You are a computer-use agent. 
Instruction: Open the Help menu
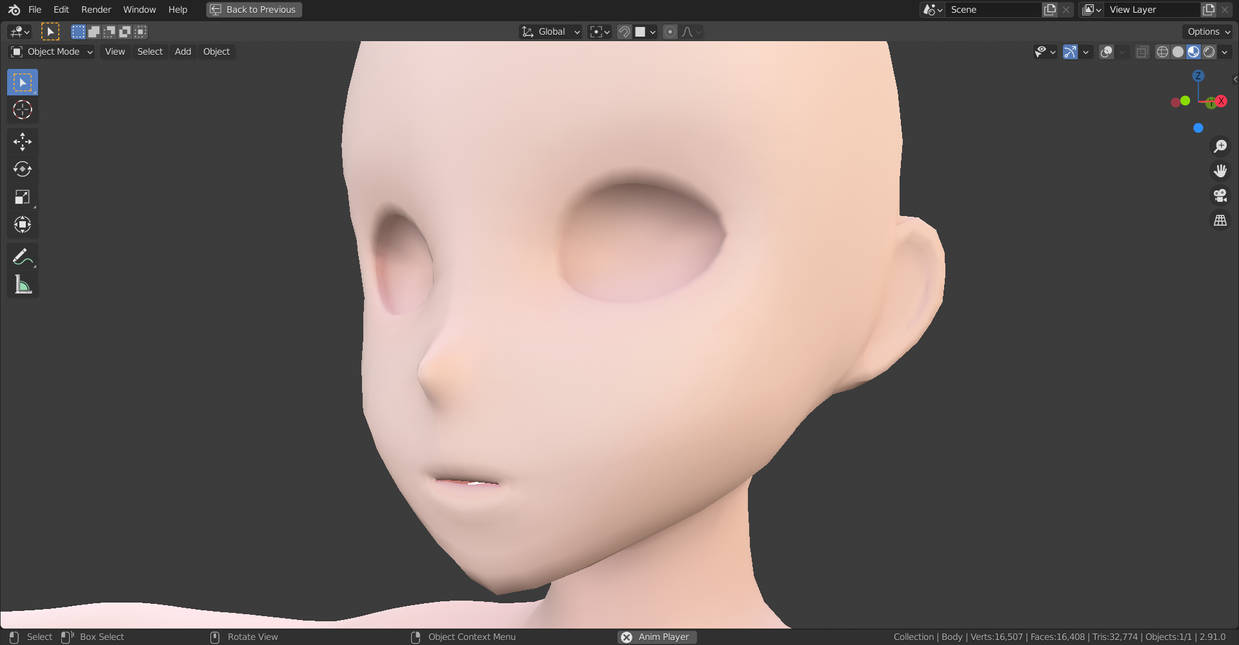[x=178, y=9]
